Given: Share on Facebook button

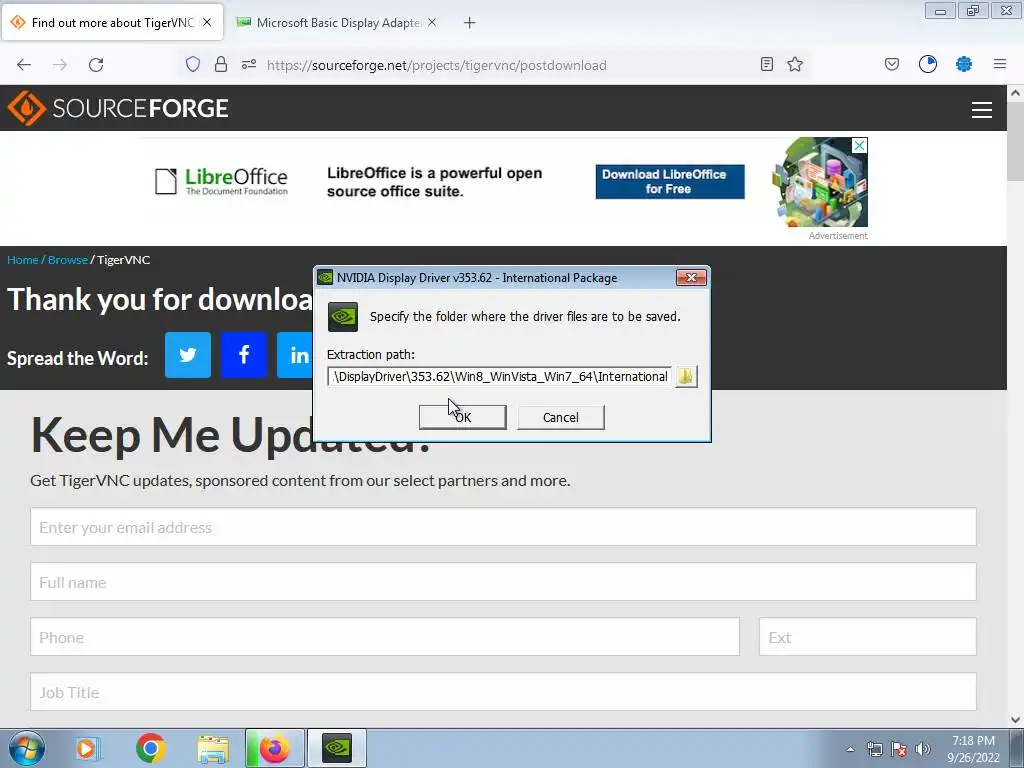Looking at the screenshot, I should click(x=244, y=355).
